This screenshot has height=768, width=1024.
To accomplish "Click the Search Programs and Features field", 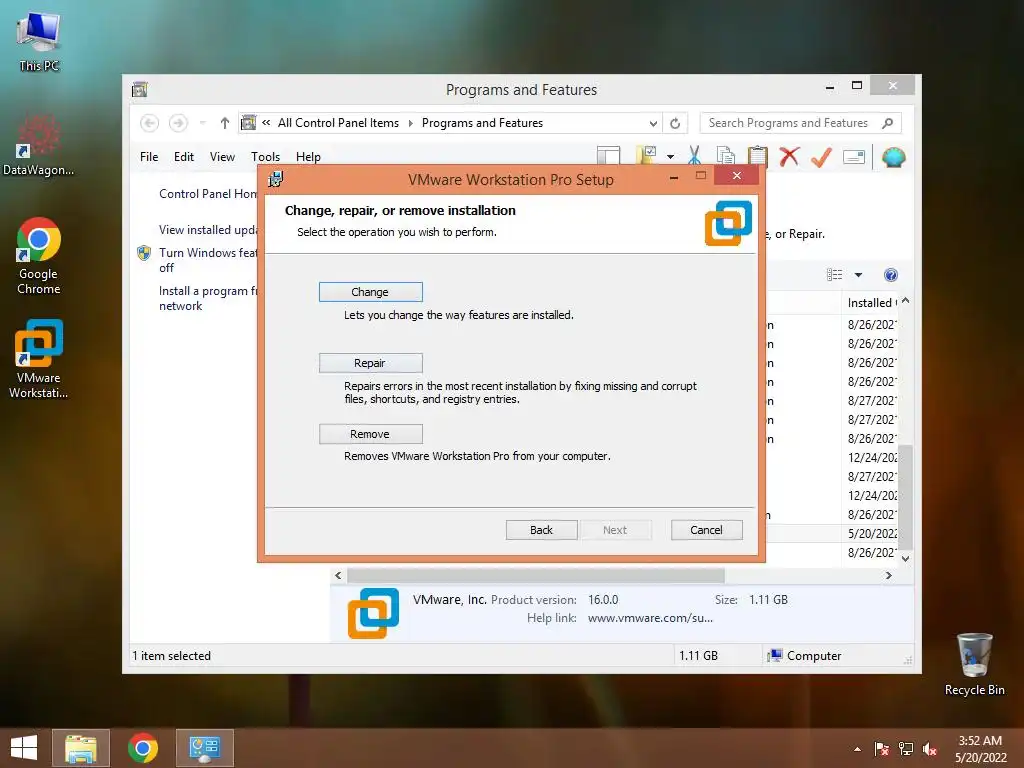I will click(x=790, y=123).
